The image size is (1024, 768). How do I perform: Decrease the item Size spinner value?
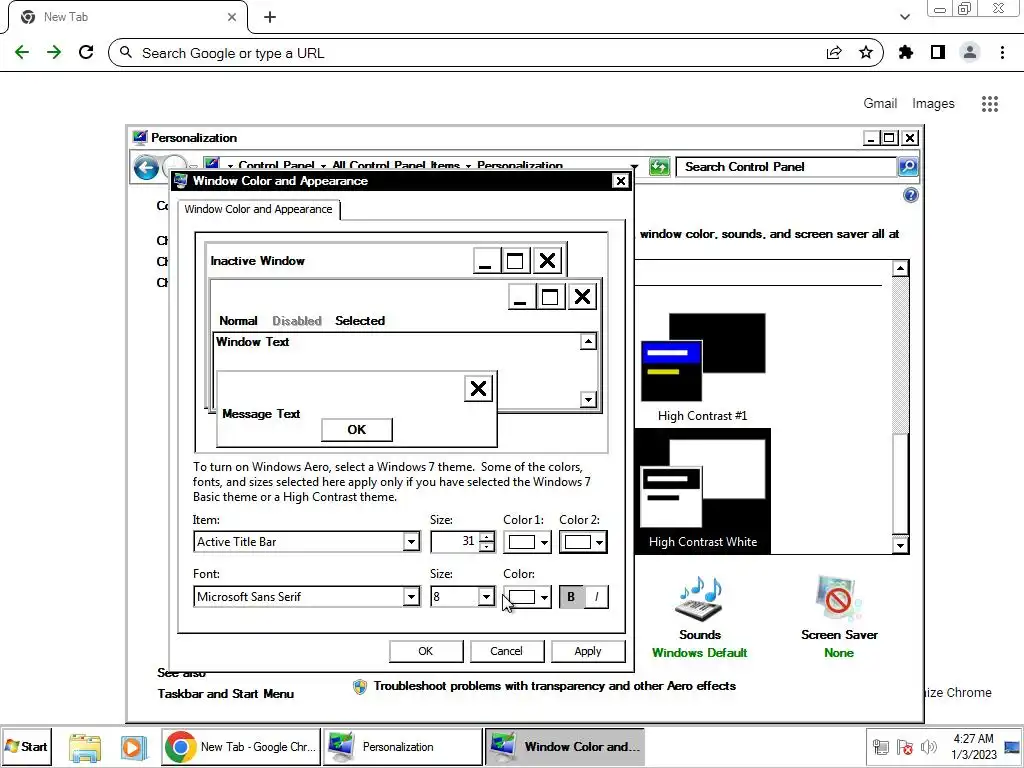[x=487, y=547]
